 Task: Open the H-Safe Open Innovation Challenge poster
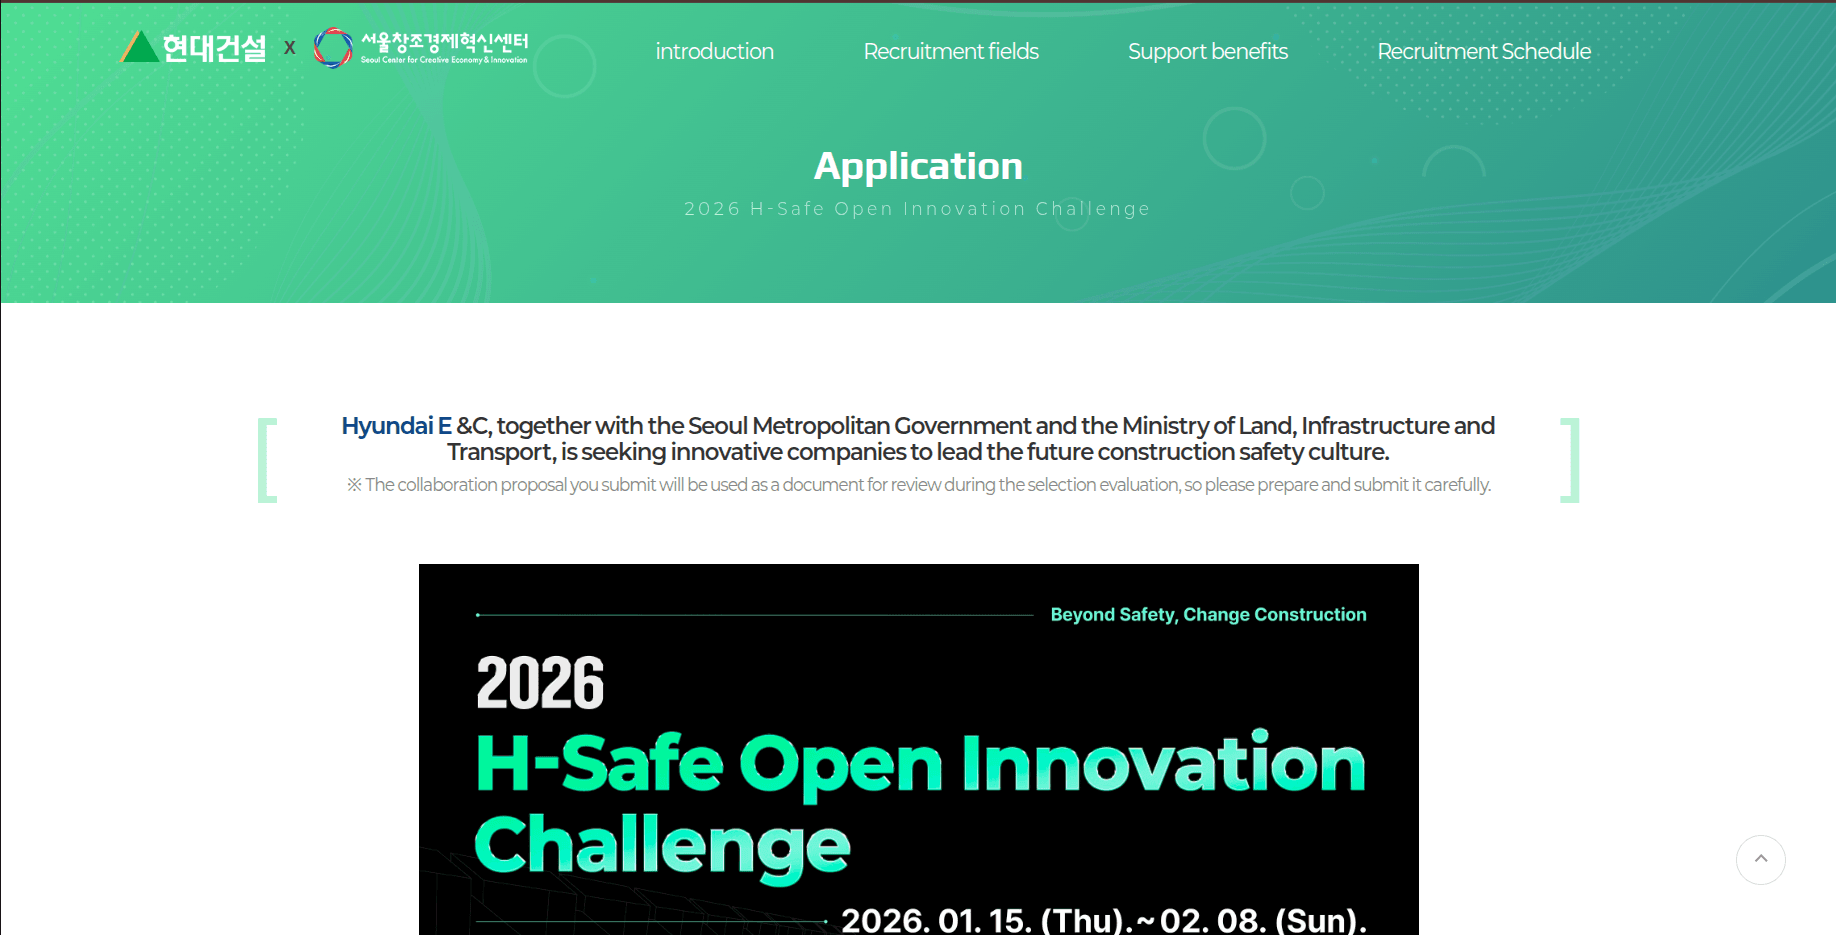click(918, 749)
